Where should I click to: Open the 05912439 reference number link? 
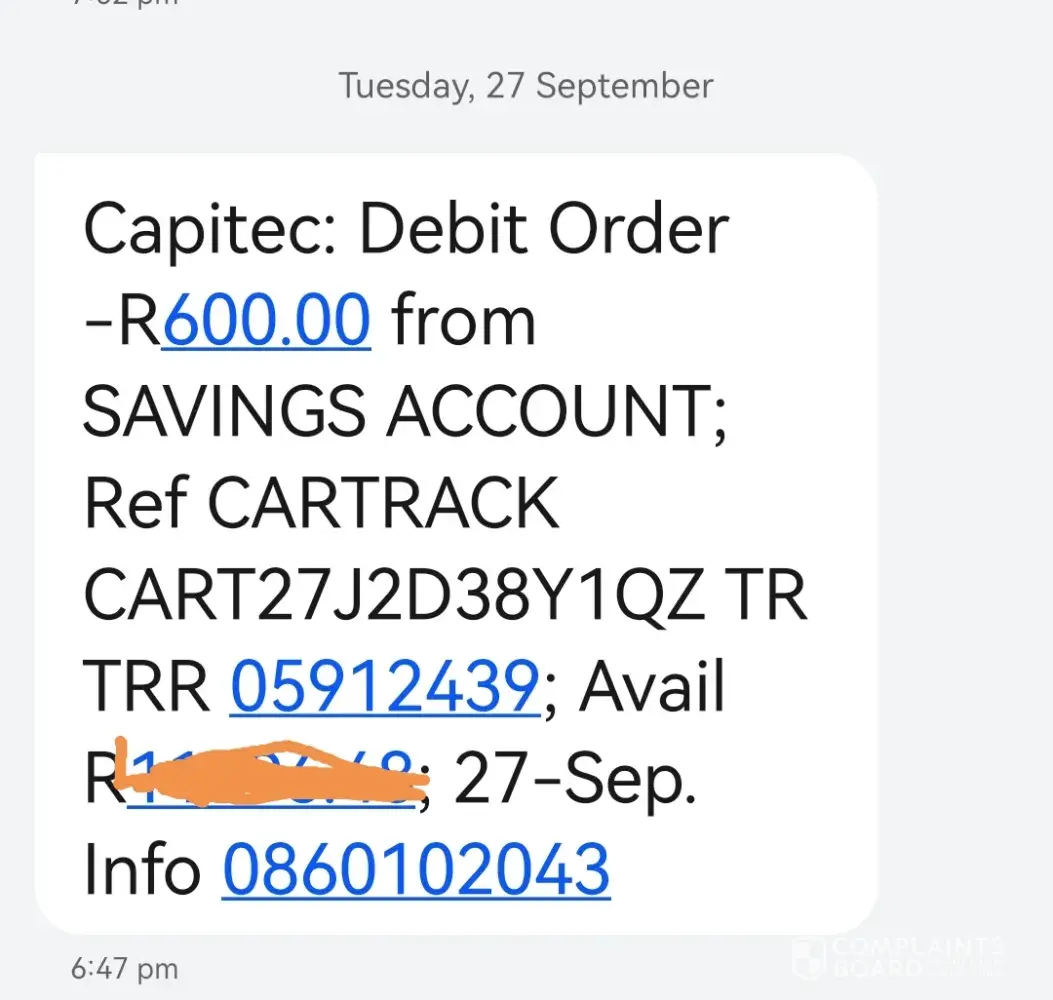click(x=385, y=687)
